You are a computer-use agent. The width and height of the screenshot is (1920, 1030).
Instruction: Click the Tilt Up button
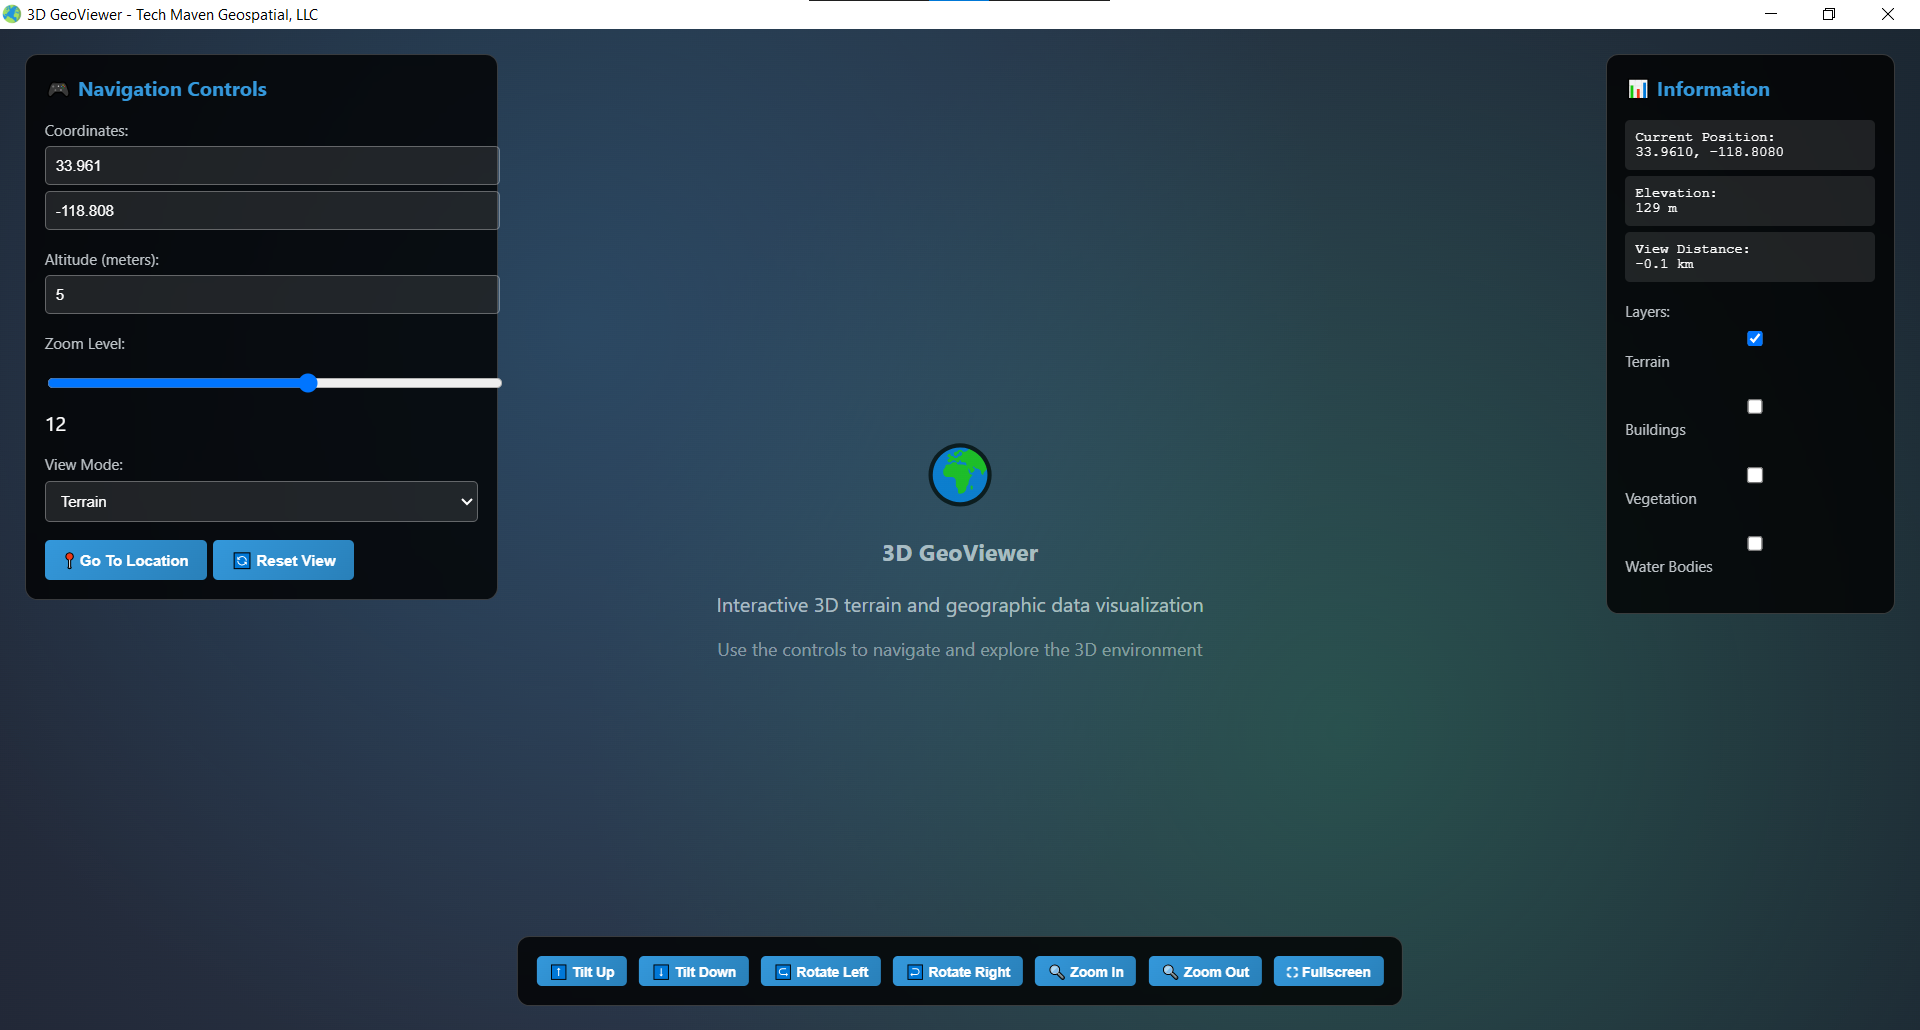[x=582, y=972]
